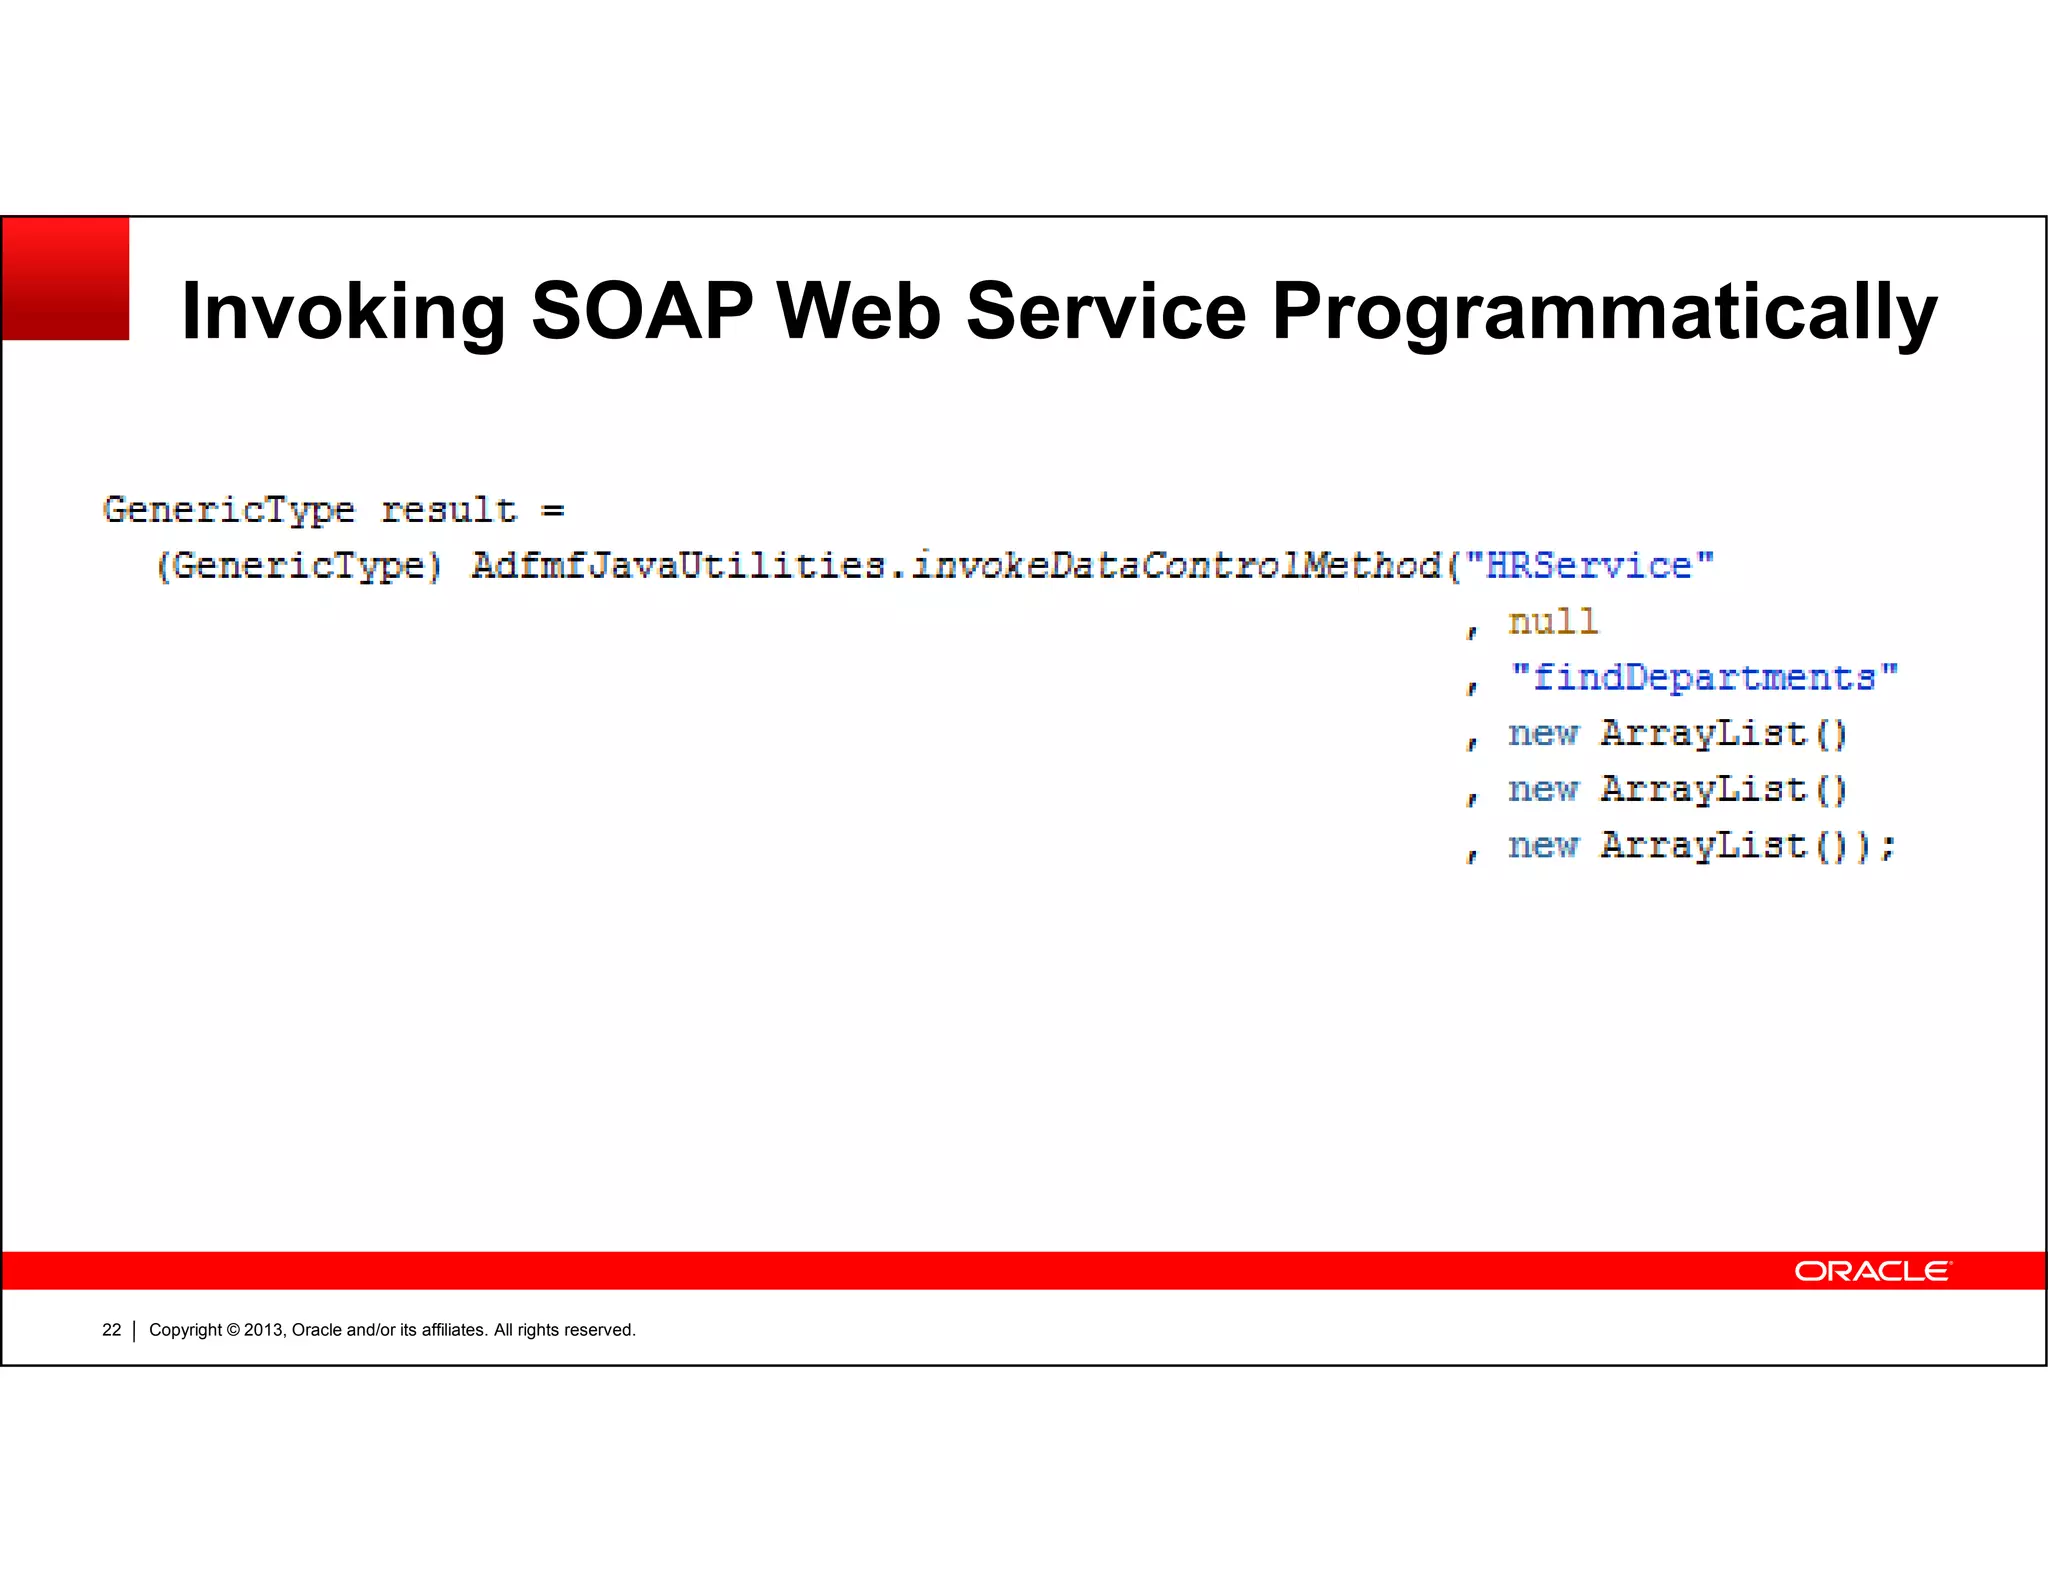Click the Oracle logo in the red bar
The height and width of the screenshot is (1582, 2048).
coord(1872,1270)
